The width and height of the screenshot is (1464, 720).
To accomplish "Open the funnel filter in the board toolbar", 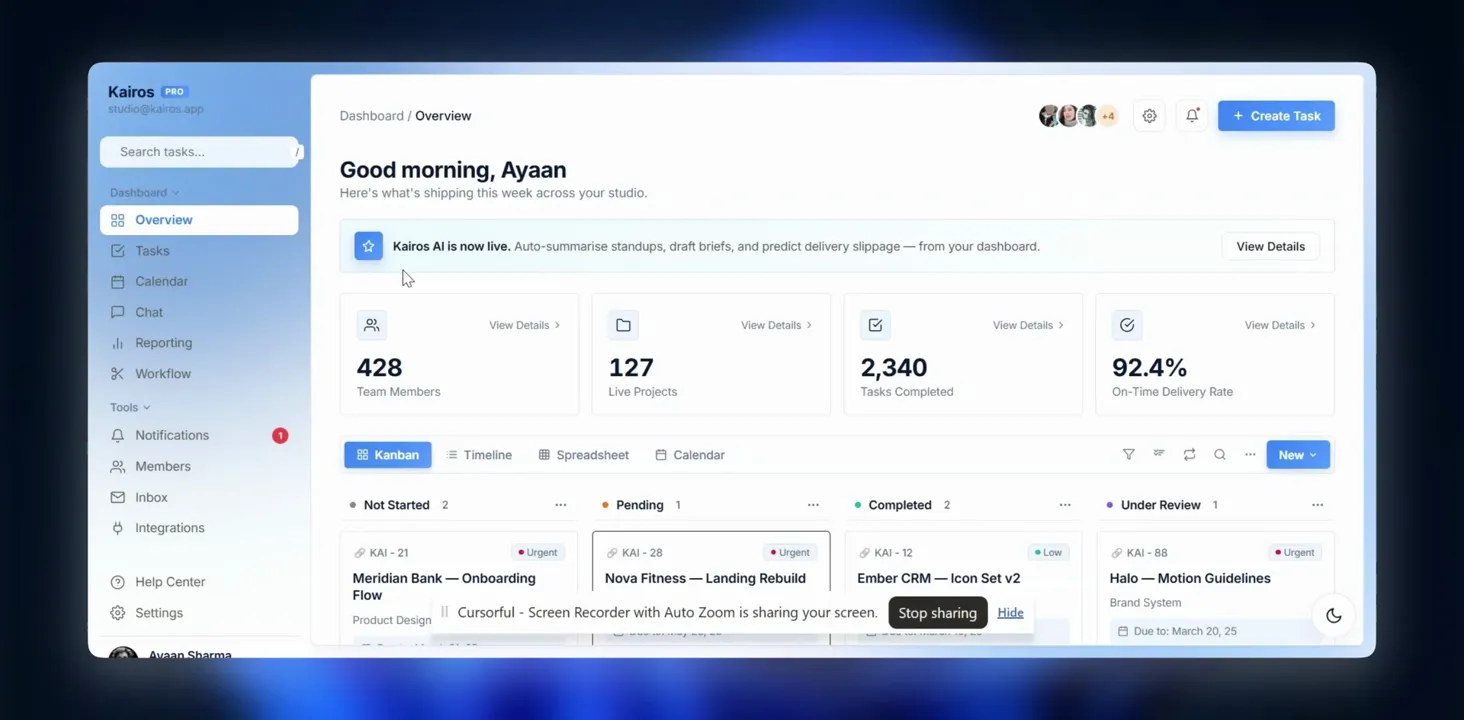I will [1128, 455].
